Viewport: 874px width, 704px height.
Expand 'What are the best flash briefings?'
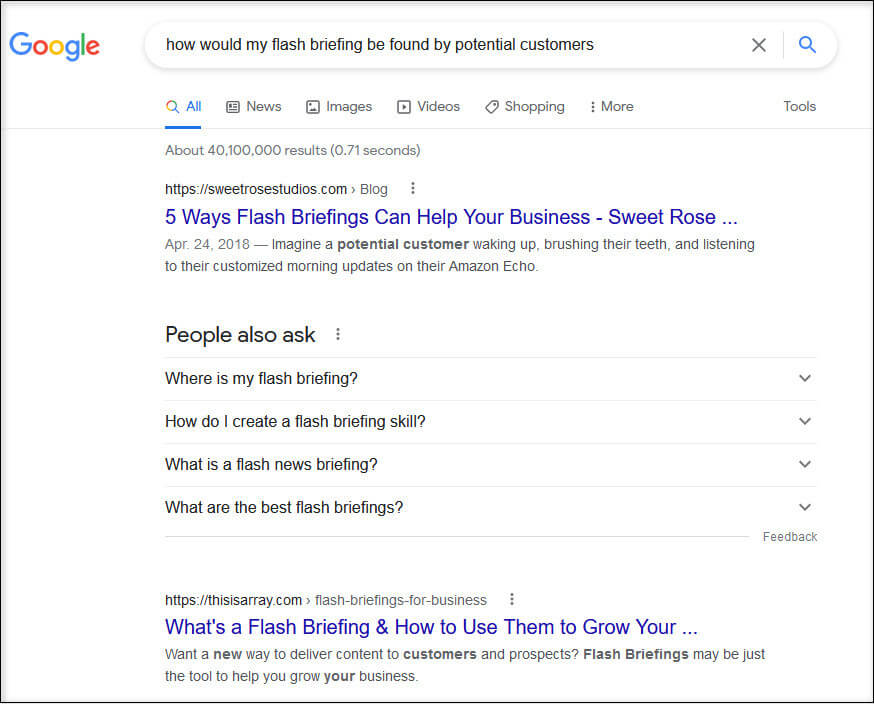coord(491,507)
